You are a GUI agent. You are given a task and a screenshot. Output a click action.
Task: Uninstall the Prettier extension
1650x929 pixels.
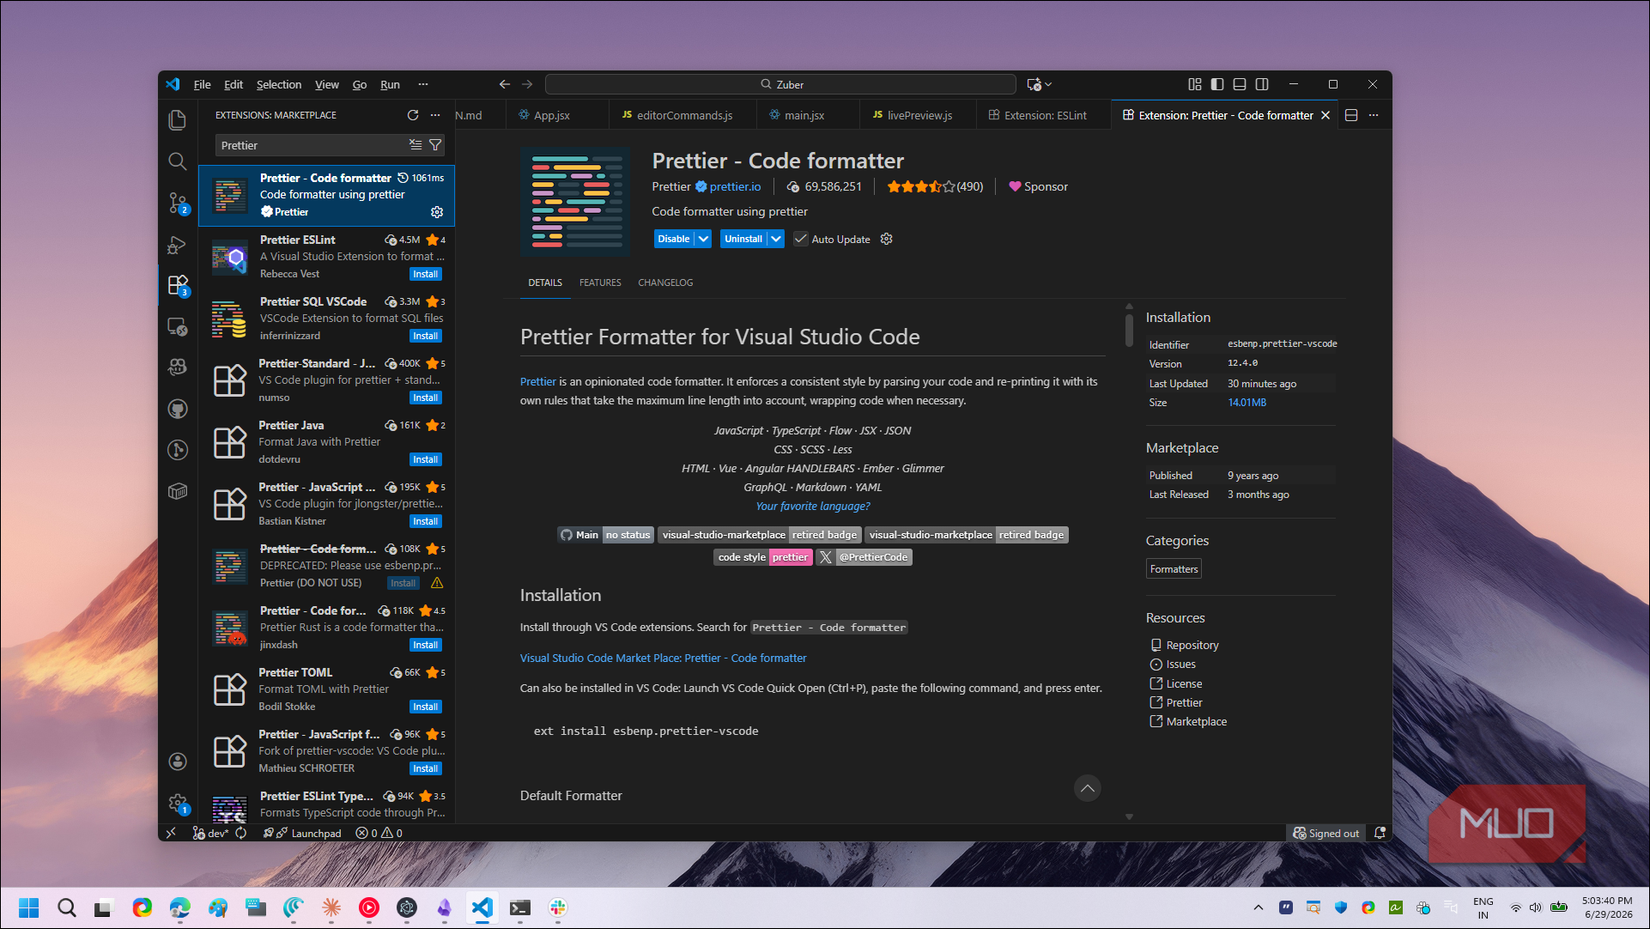[743, 239]
